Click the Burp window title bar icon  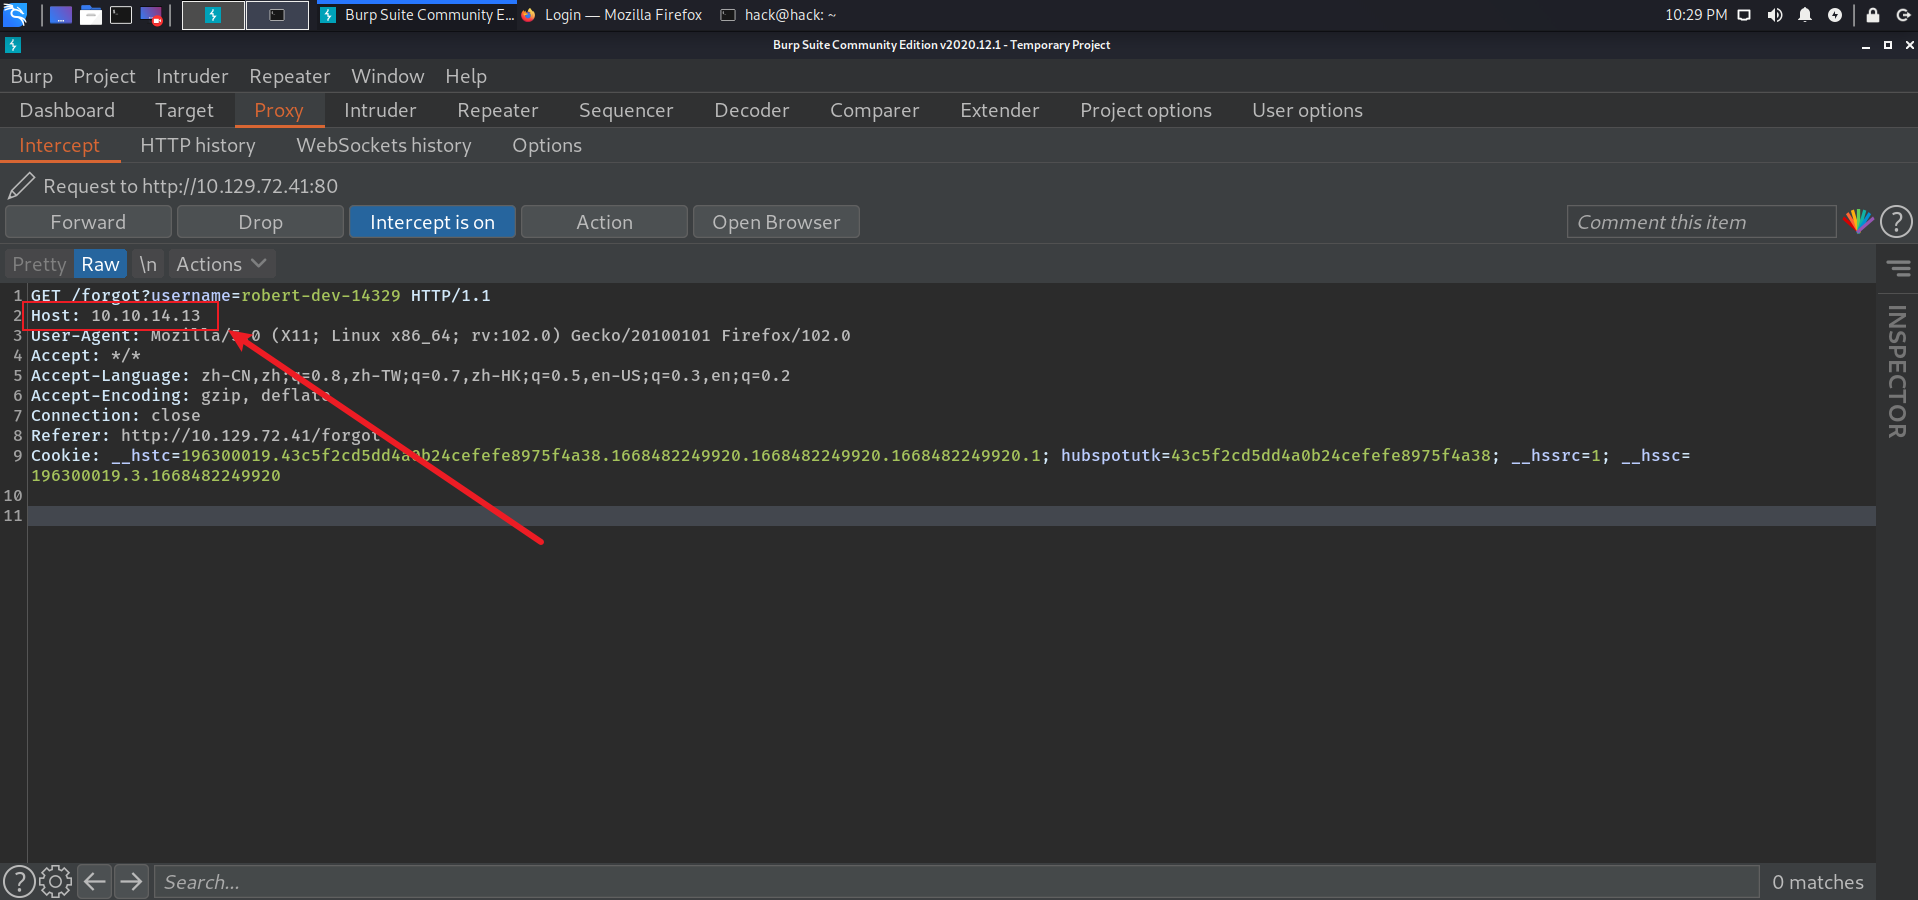click(x=13, y=45)
